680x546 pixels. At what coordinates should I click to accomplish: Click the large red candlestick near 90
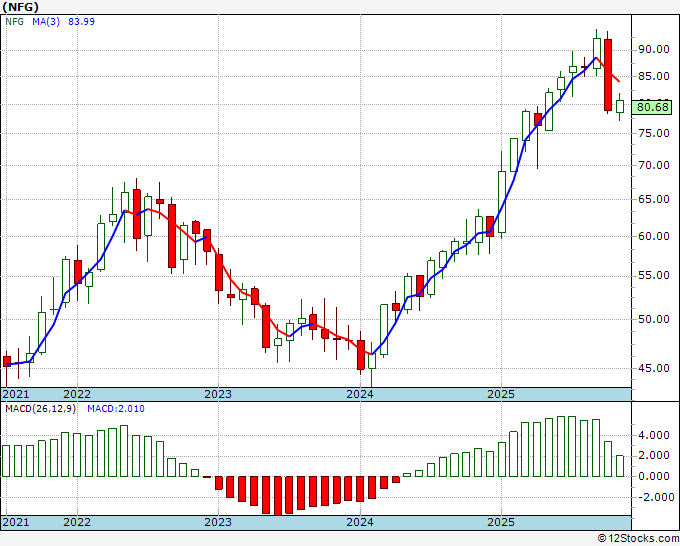[x=608, y=75]
